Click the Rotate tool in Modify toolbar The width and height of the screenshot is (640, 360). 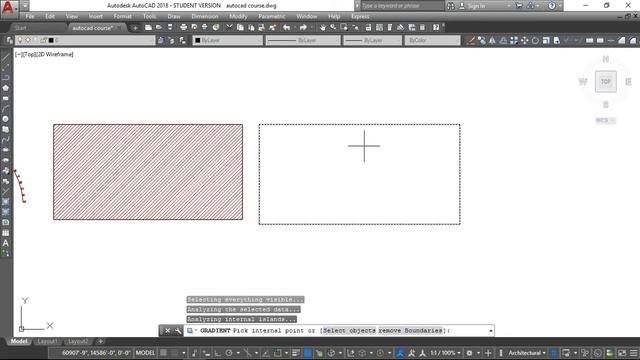[535, 40]
